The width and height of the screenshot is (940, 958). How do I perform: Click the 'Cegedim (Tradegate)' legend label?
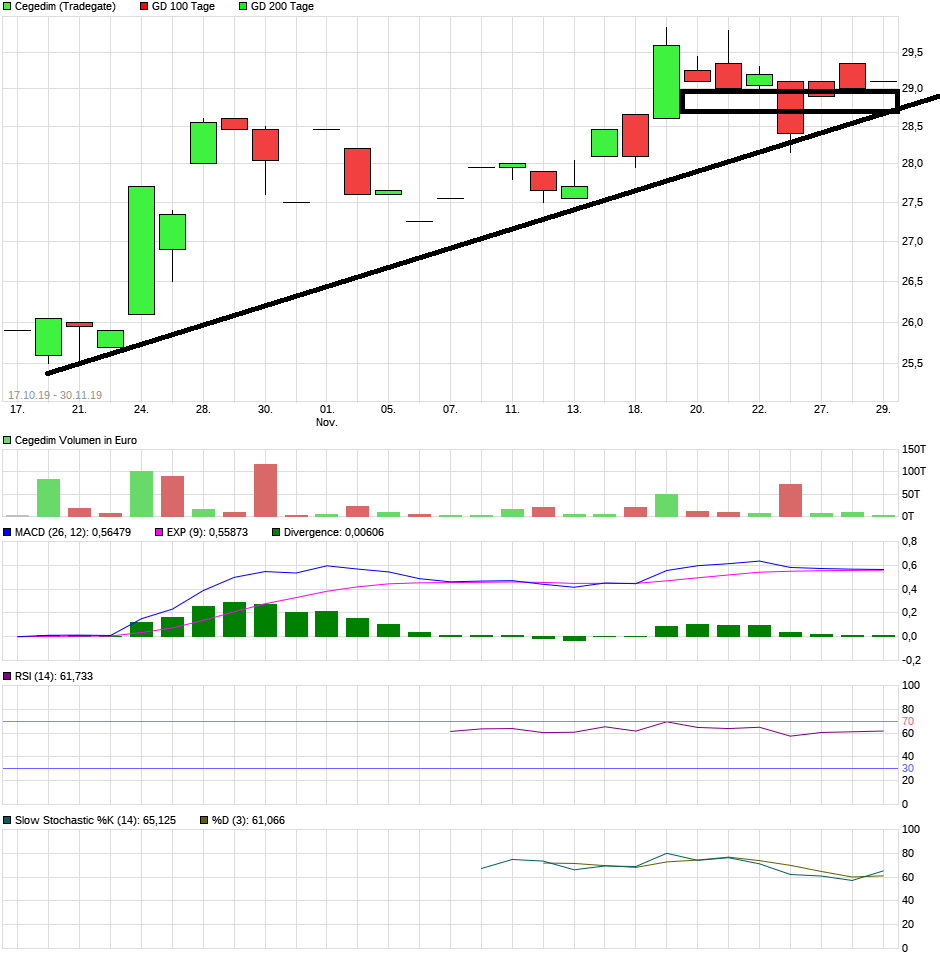coord(65,7)
